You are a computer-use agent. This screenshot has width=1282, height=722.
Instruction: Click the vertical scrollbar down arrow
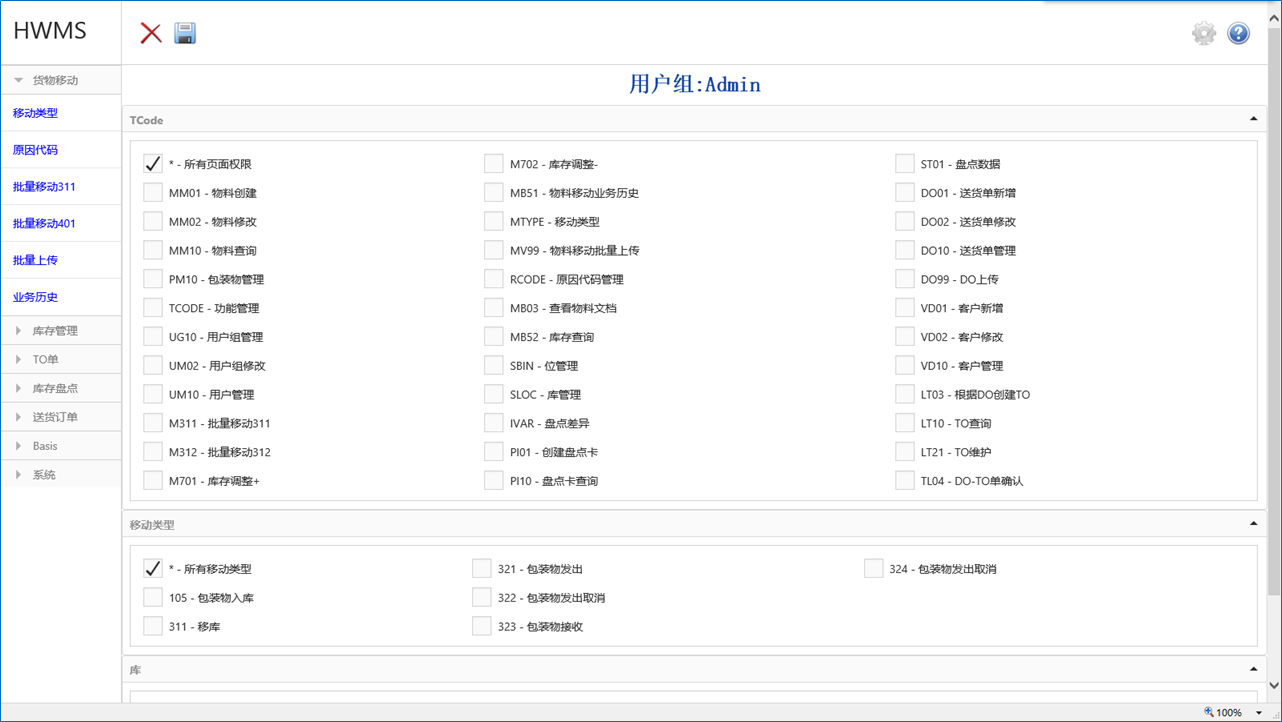tap(1274, 686)
